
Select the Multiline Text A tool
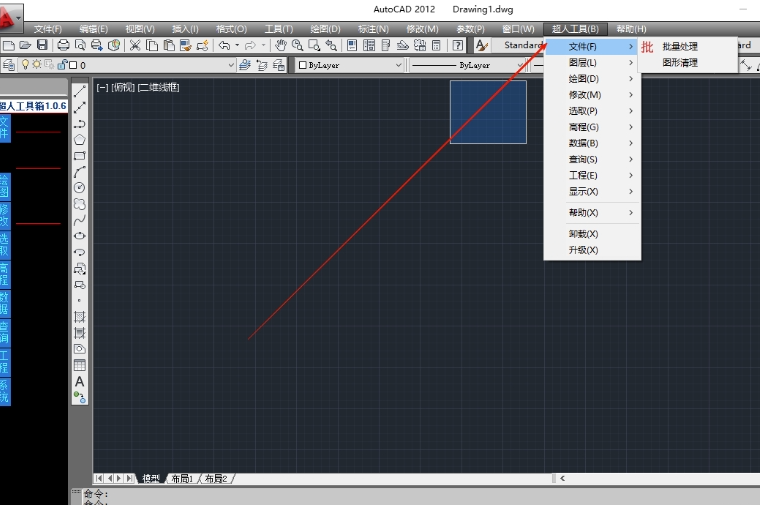79,382
